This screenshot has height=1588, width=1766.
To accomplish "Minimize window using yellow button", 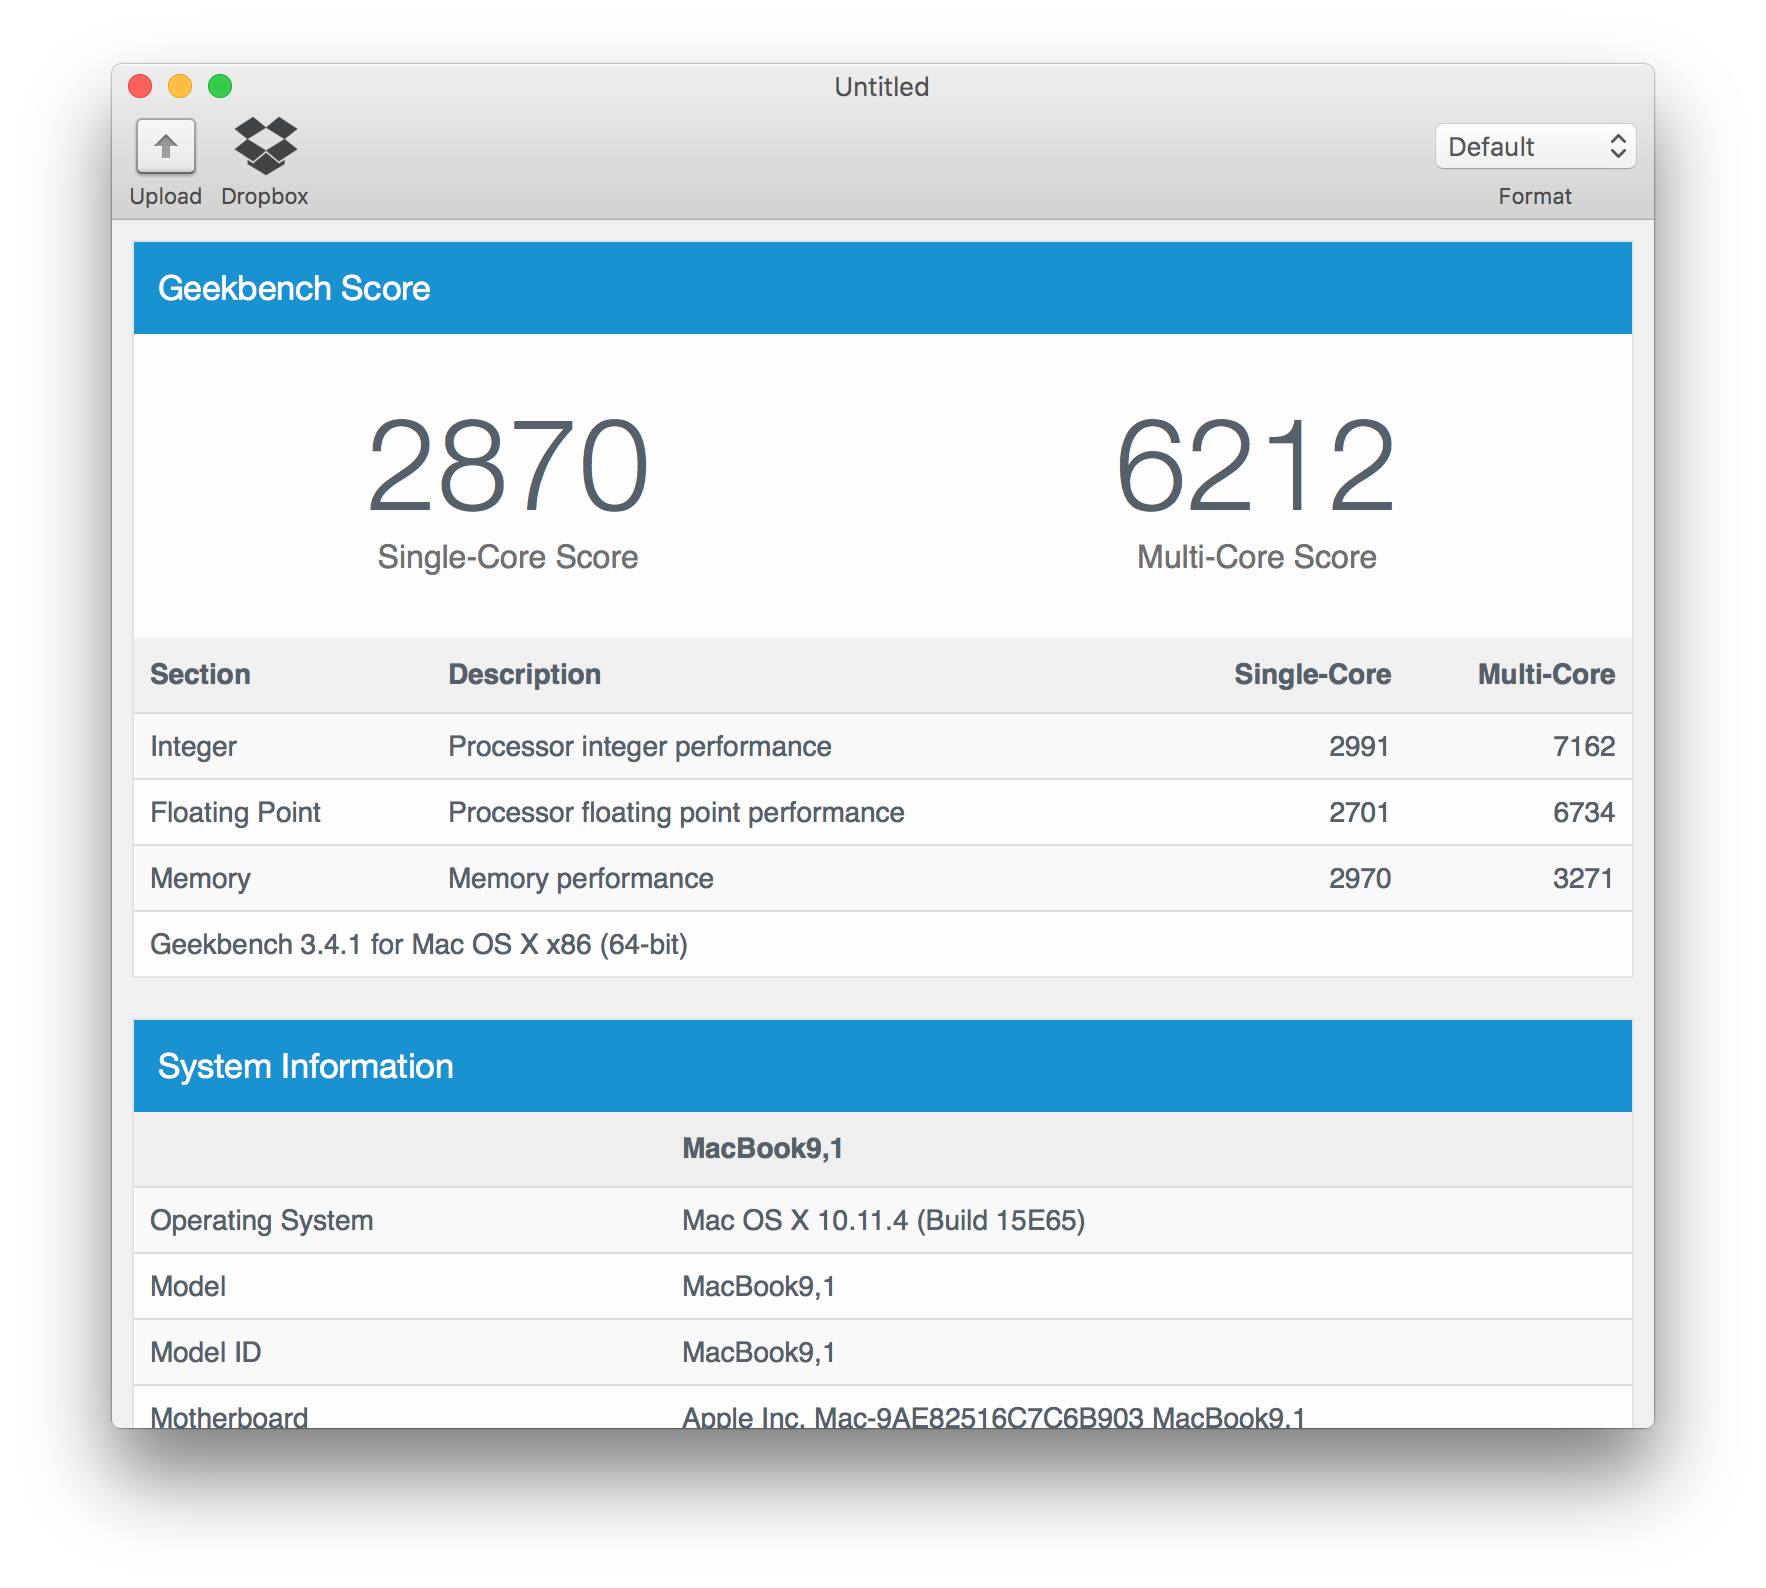I will pos(180,87).
